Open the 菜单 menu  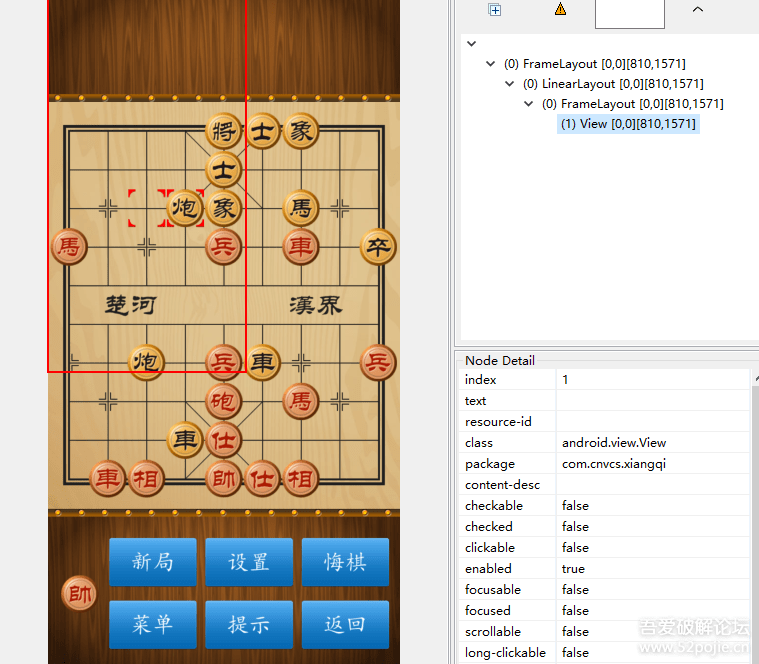153,624
